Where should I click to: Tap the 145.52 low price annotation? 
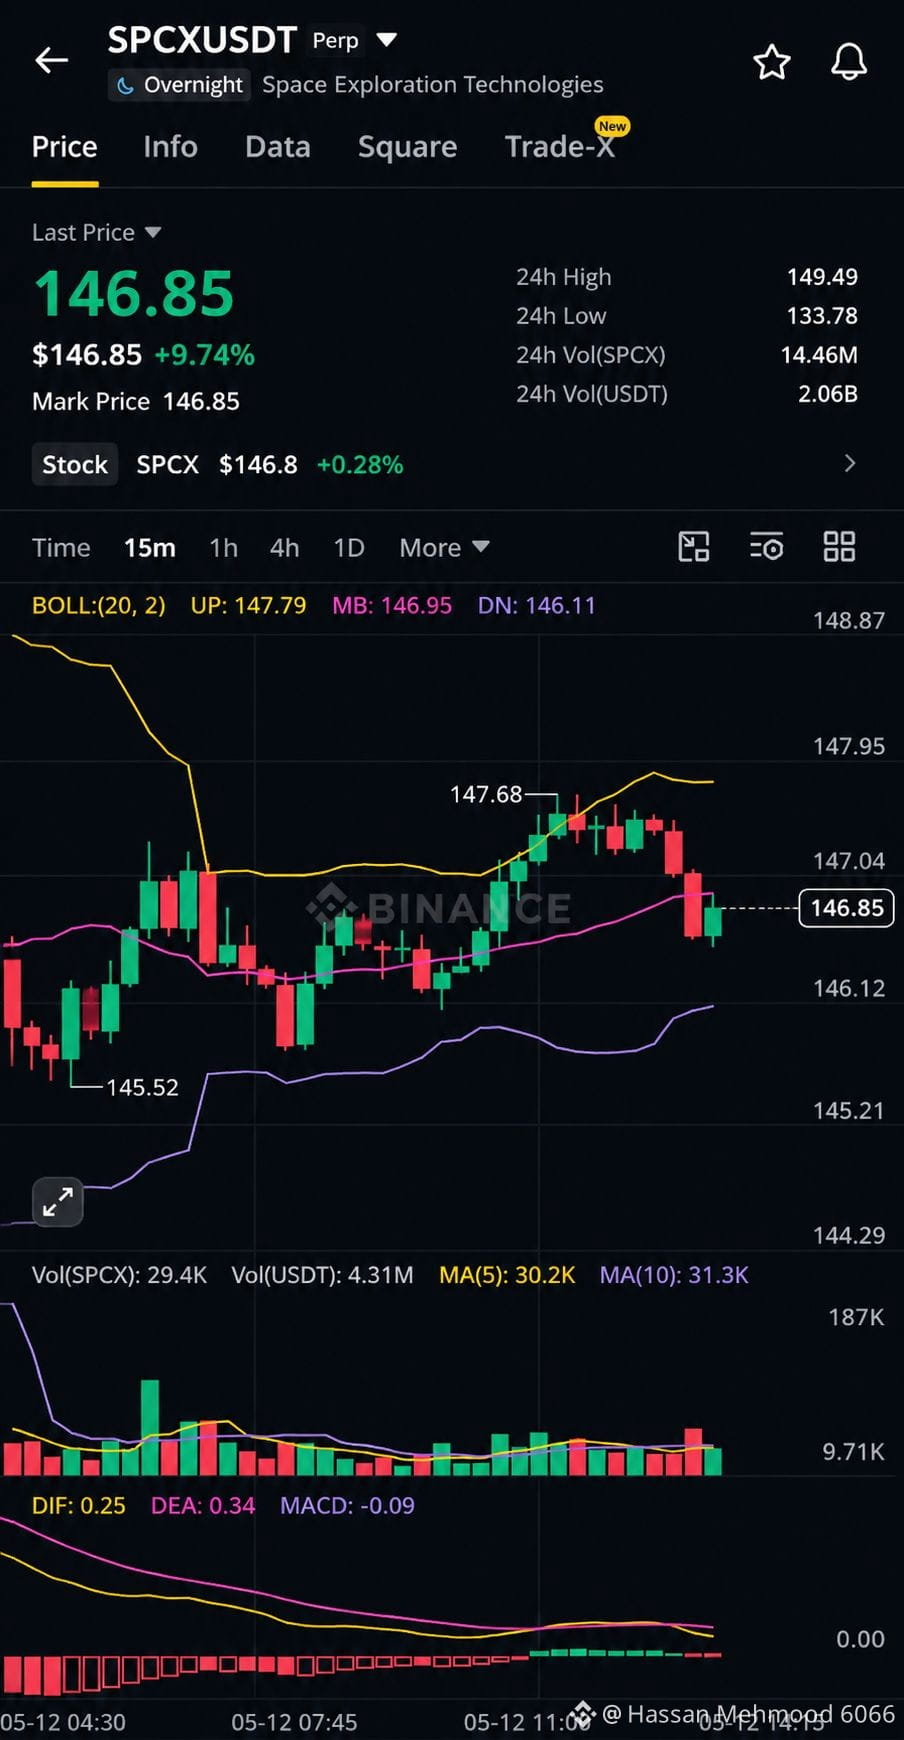tap(142, 1087)
